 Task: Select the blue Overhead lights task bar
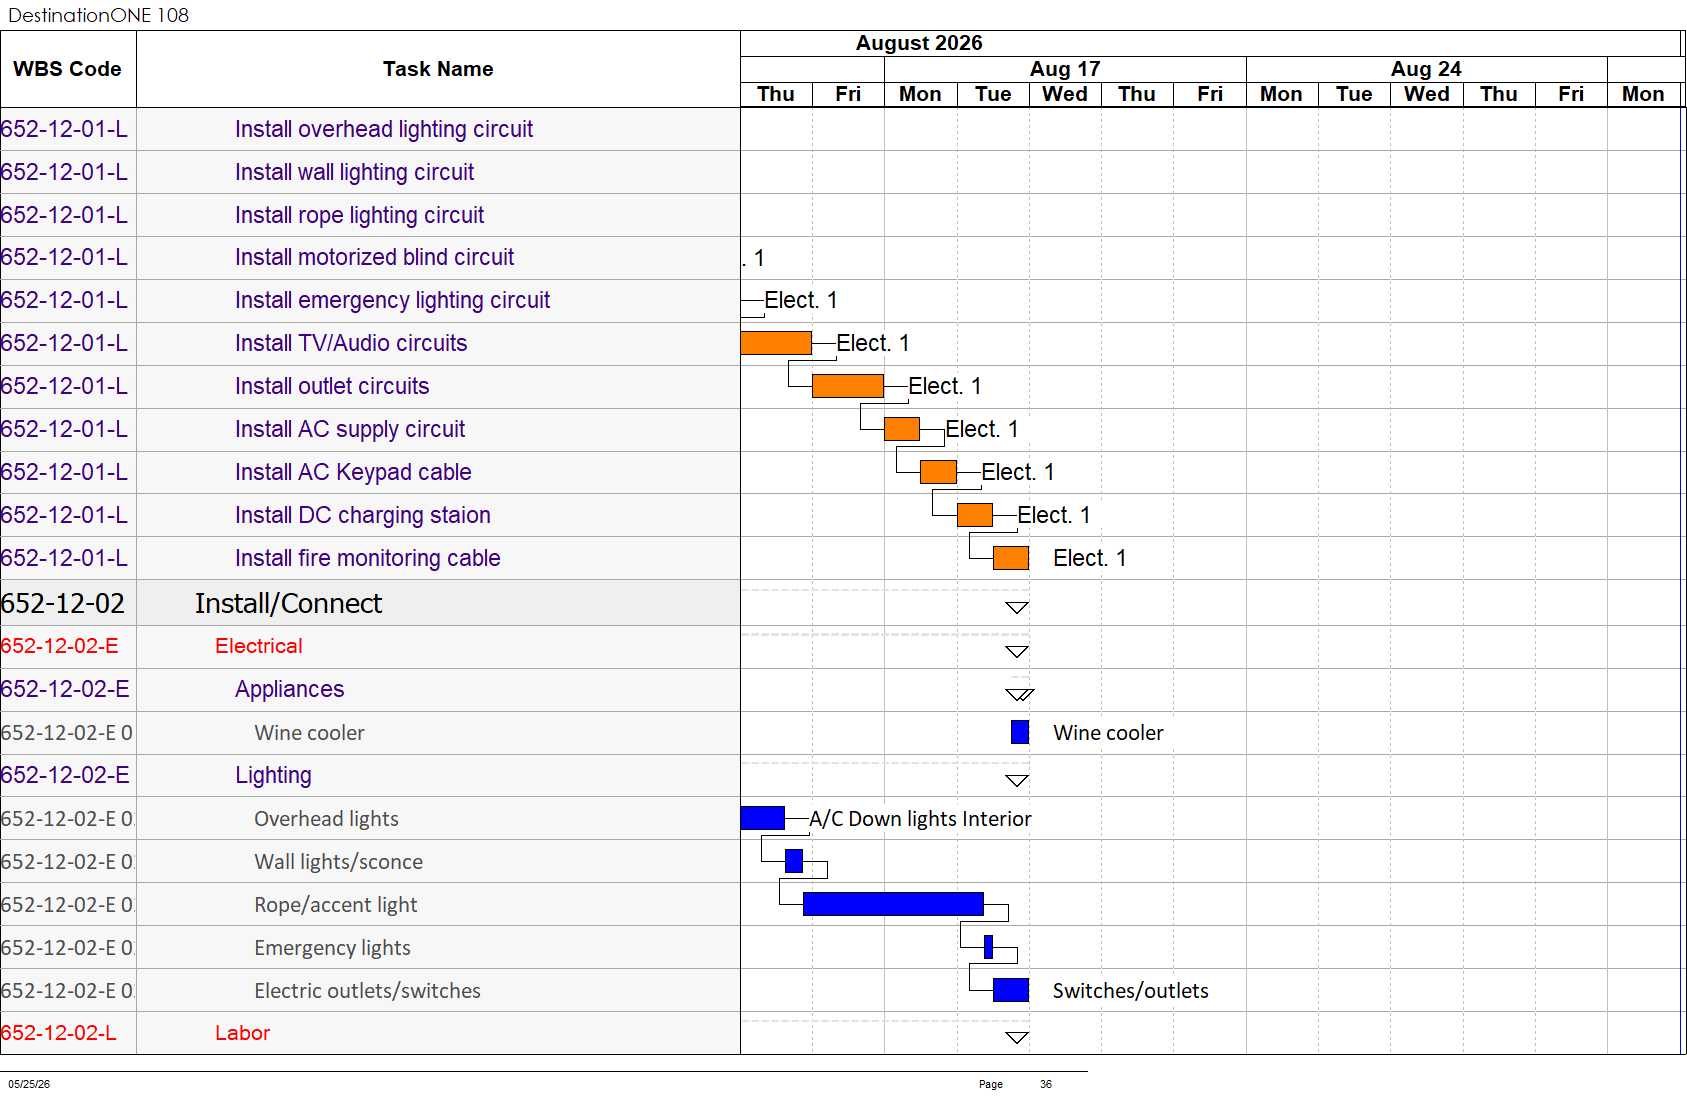pos(762,818)
